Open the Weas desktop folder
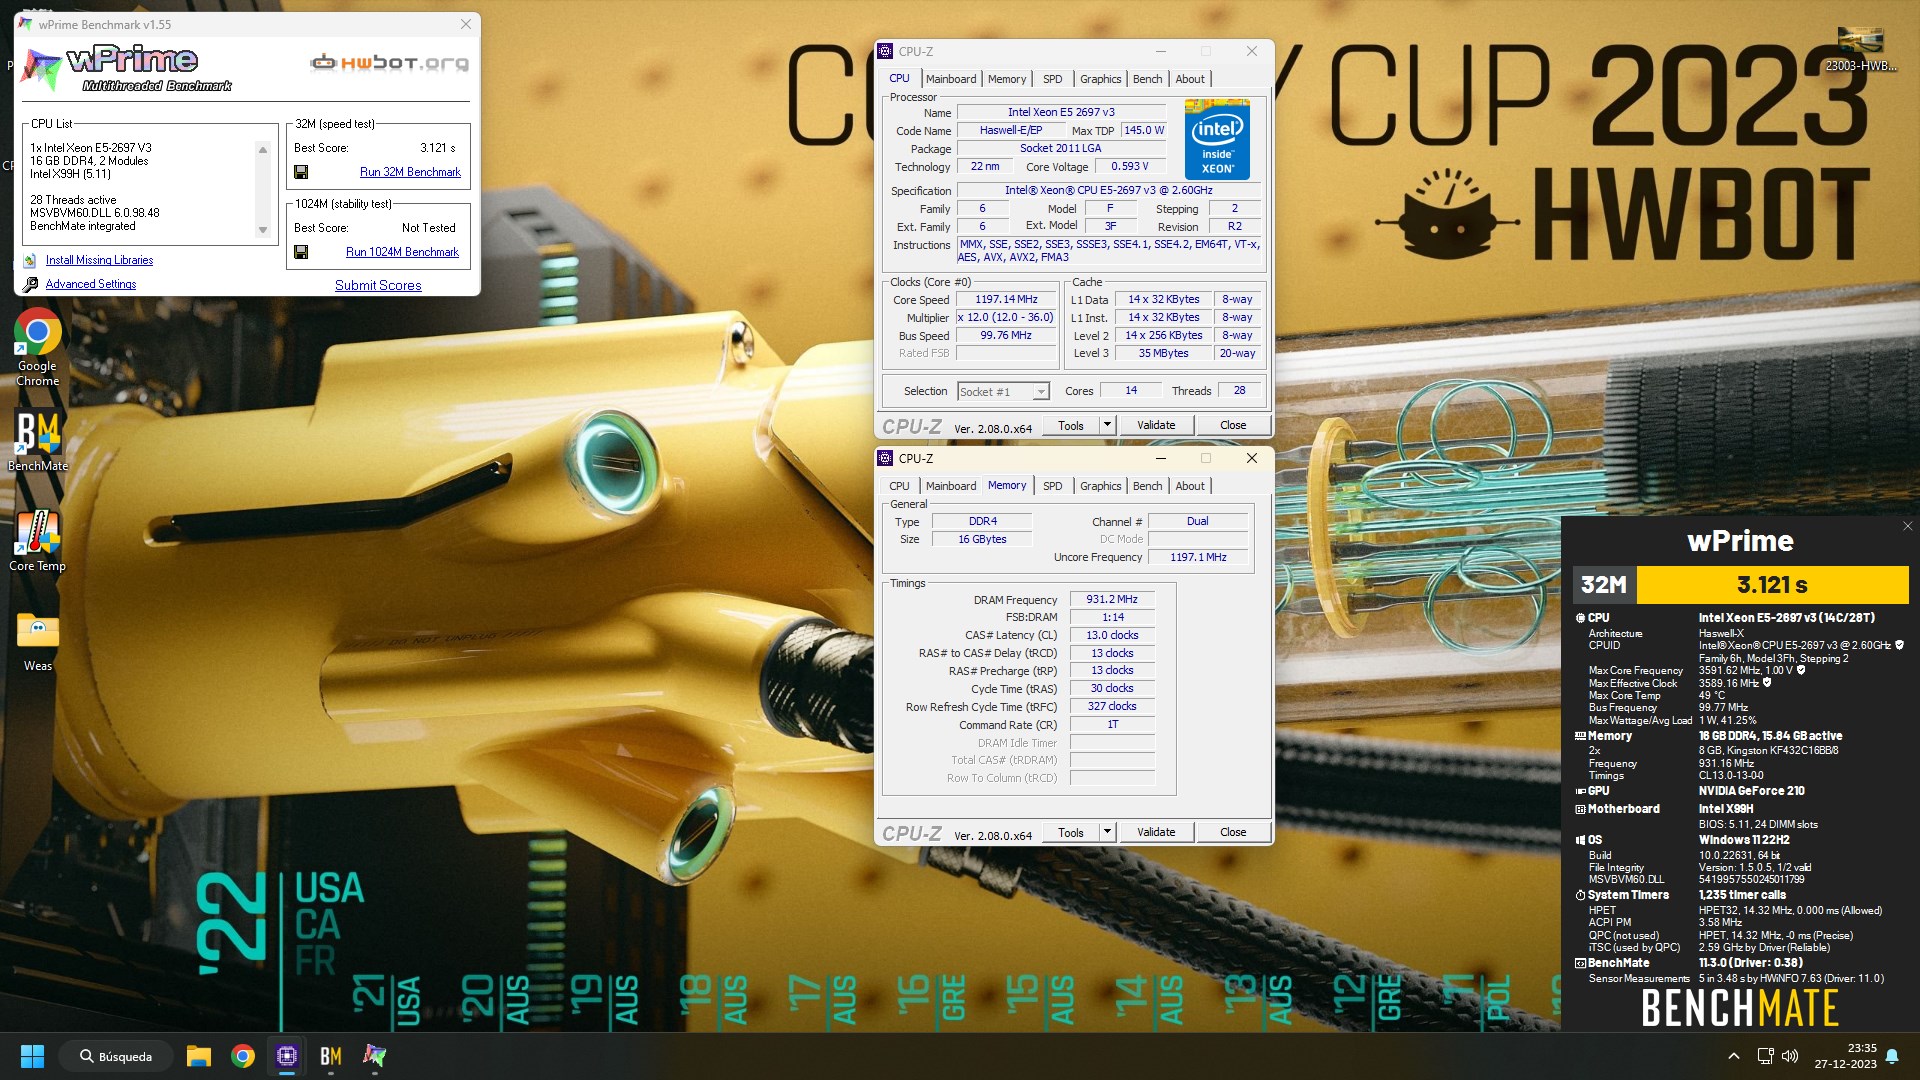The height and width of the screenshot is (1080, 1920). pos(38,640)
